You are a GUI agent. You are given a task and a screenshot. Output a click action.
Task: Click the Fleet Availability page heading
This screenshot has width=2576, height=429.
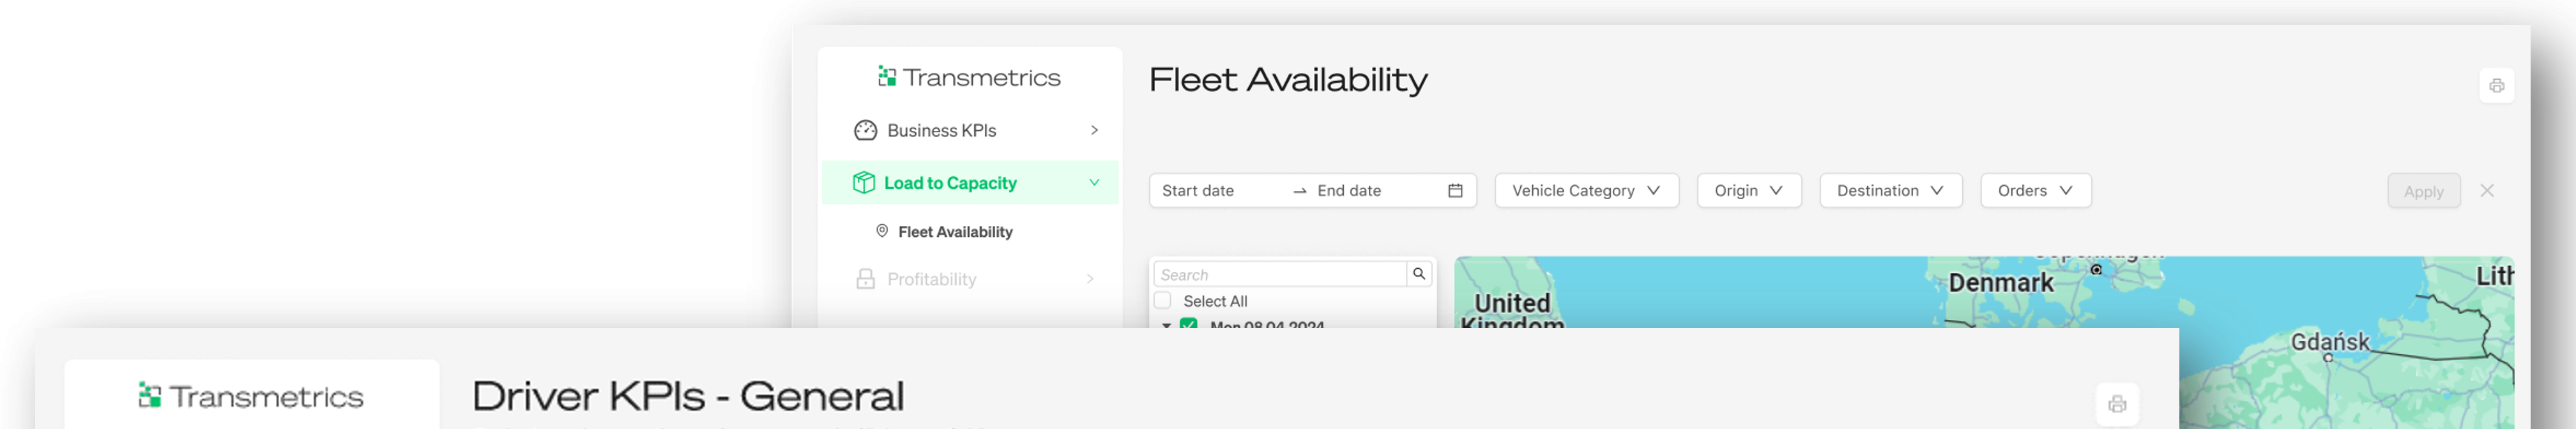coord(1288,79)
